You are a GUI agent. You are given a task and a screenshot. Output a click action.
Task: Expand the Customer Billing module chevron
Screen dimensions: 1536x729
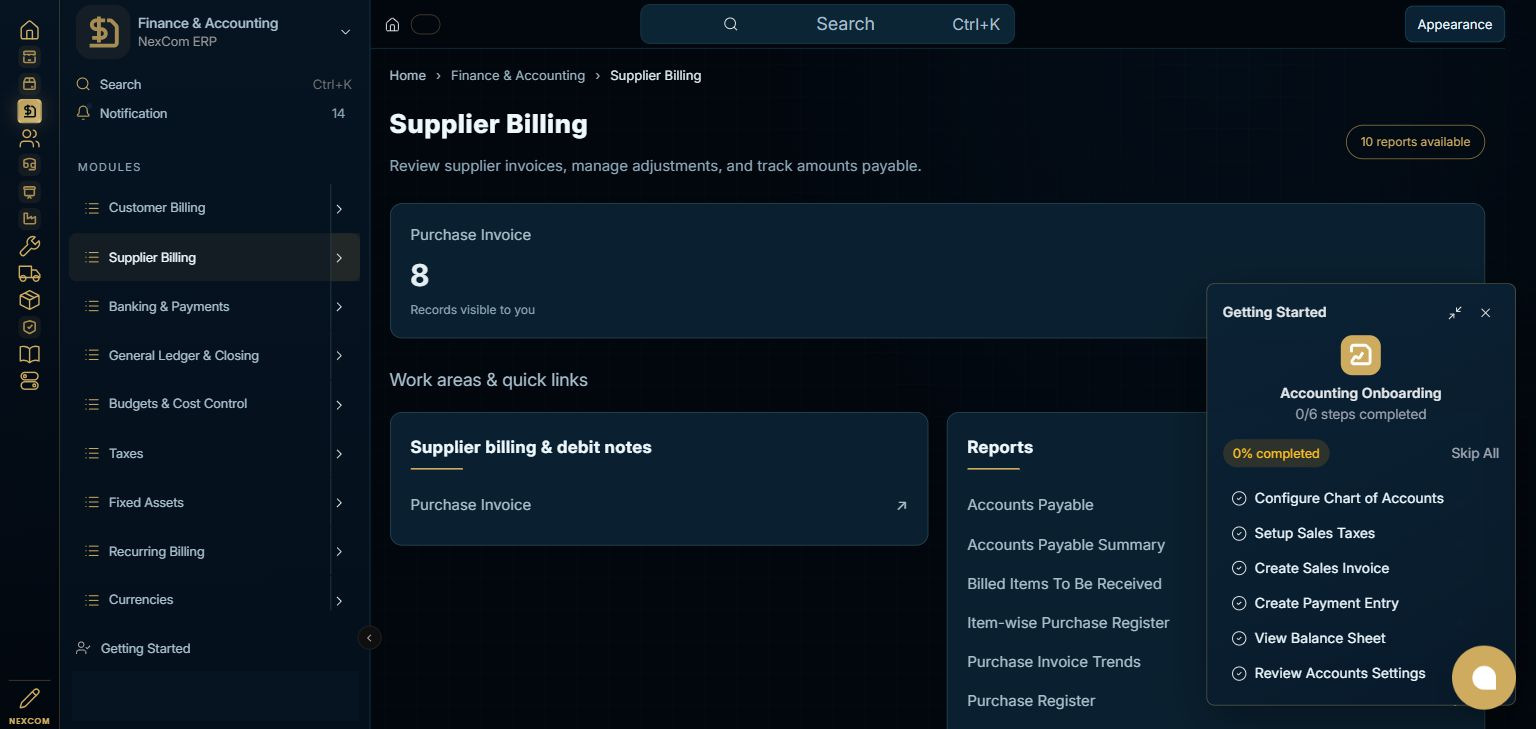(339, 209)
